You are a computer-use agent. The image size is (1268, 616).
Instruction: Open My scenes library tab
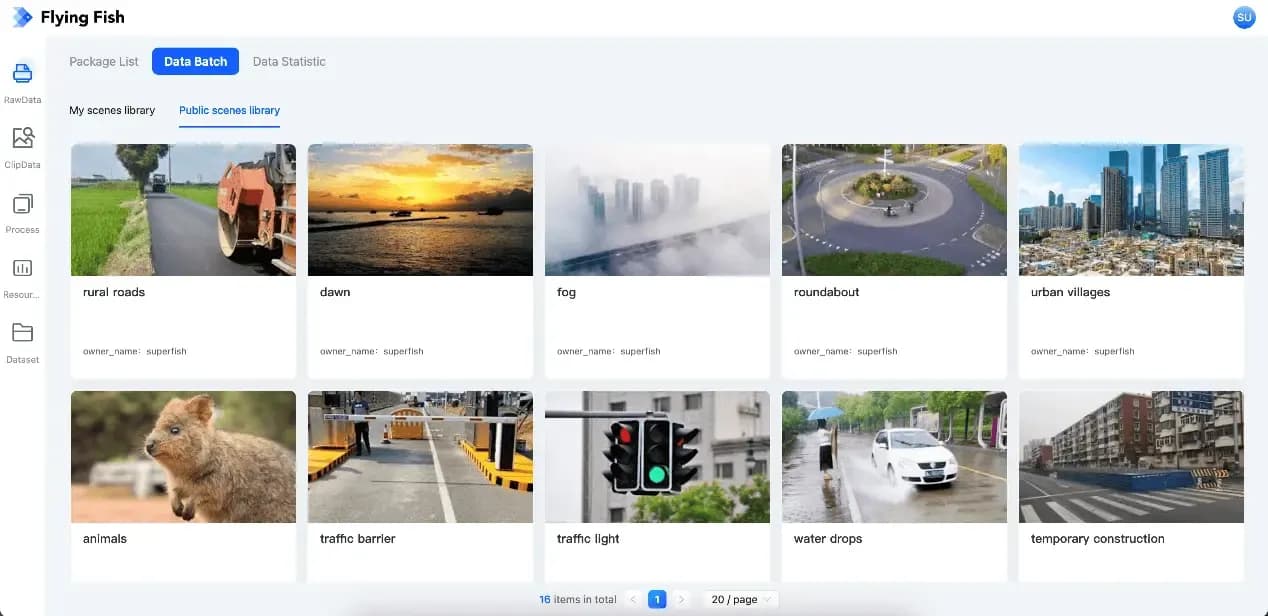(x=112, y=110)
